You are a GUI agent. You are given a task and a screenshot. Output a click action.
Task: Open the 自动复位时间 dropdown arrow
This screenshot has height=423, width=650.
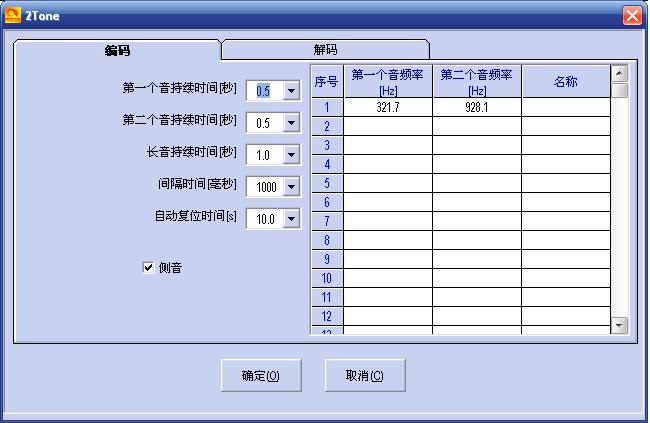(x=291, y=219)
